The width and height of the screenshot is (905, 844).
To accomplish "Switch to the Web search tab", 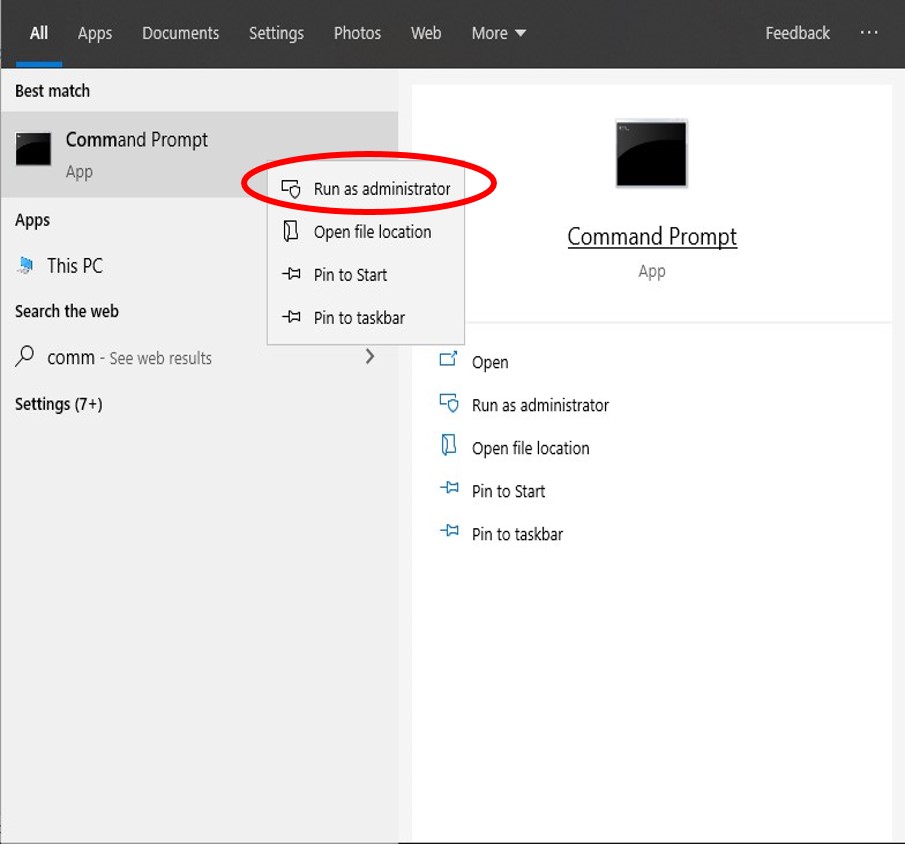I will (x=426, y=33).
